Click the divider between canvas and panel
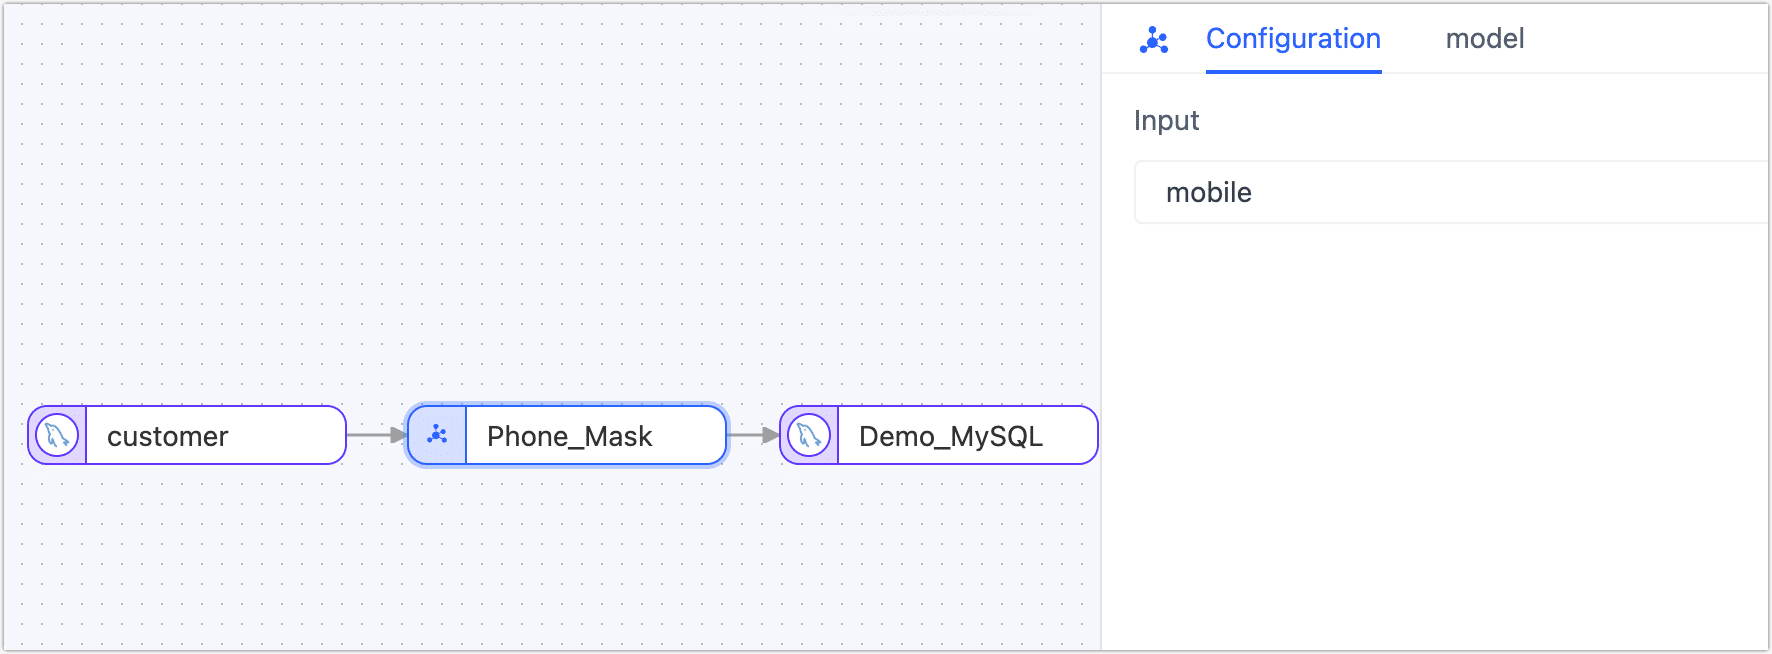The image size is (1772, 654). [1101, 330]
